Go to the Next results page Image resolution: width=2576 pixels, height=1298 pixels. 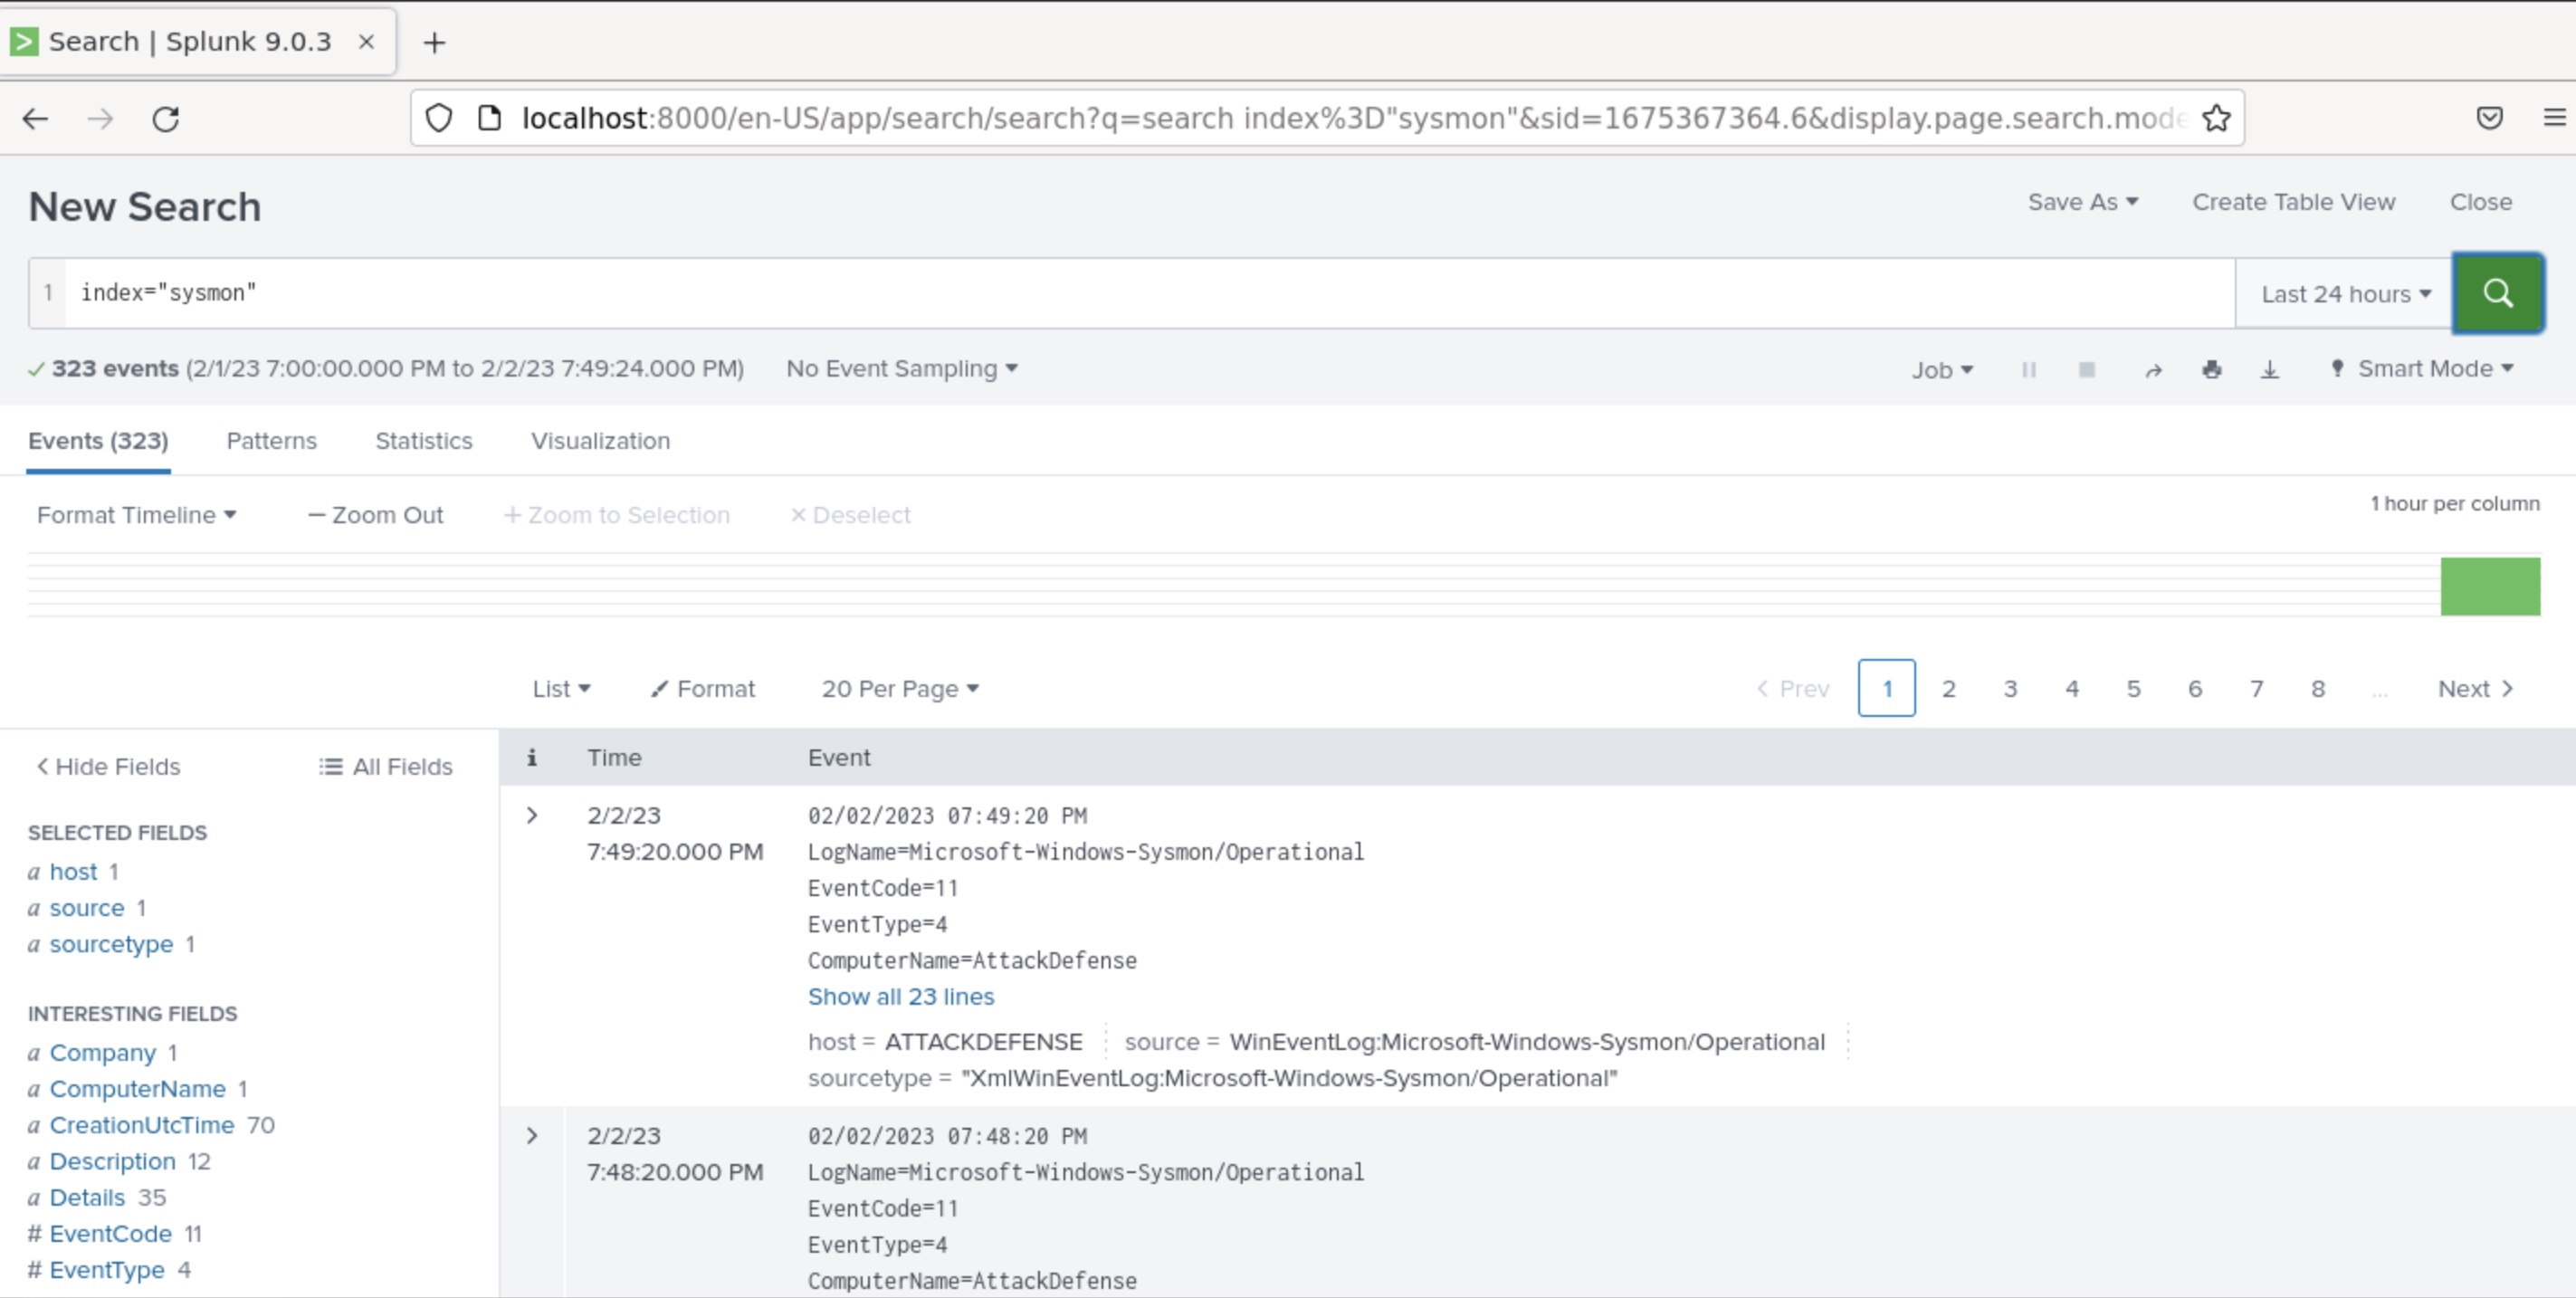2475,689
